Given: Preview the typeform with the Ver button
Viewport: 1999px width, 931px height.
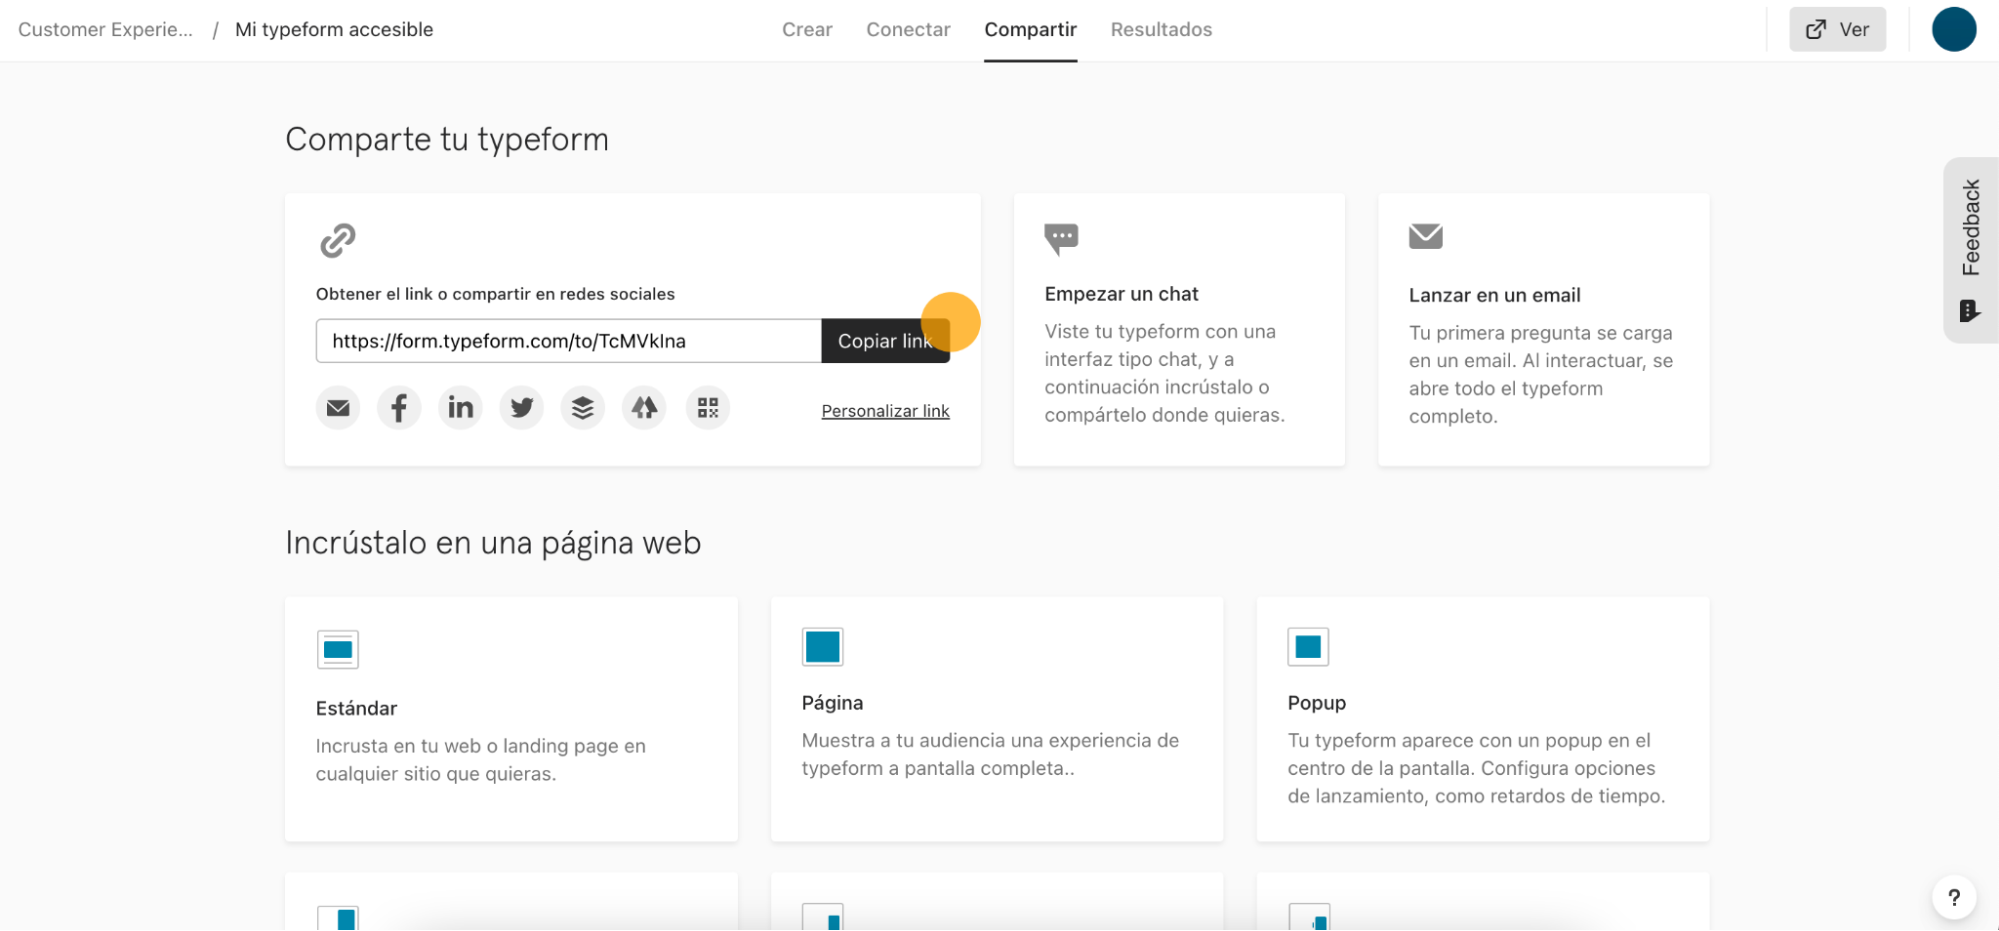Looking at the screenshot, I should pos(1837,29).
